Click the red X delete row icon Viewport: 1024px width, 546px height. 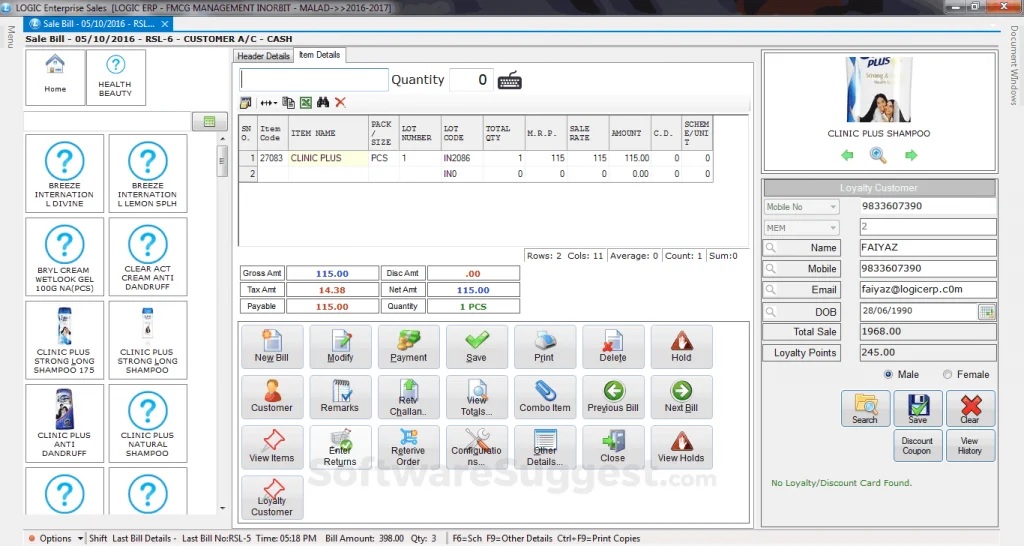coord(340,103)
